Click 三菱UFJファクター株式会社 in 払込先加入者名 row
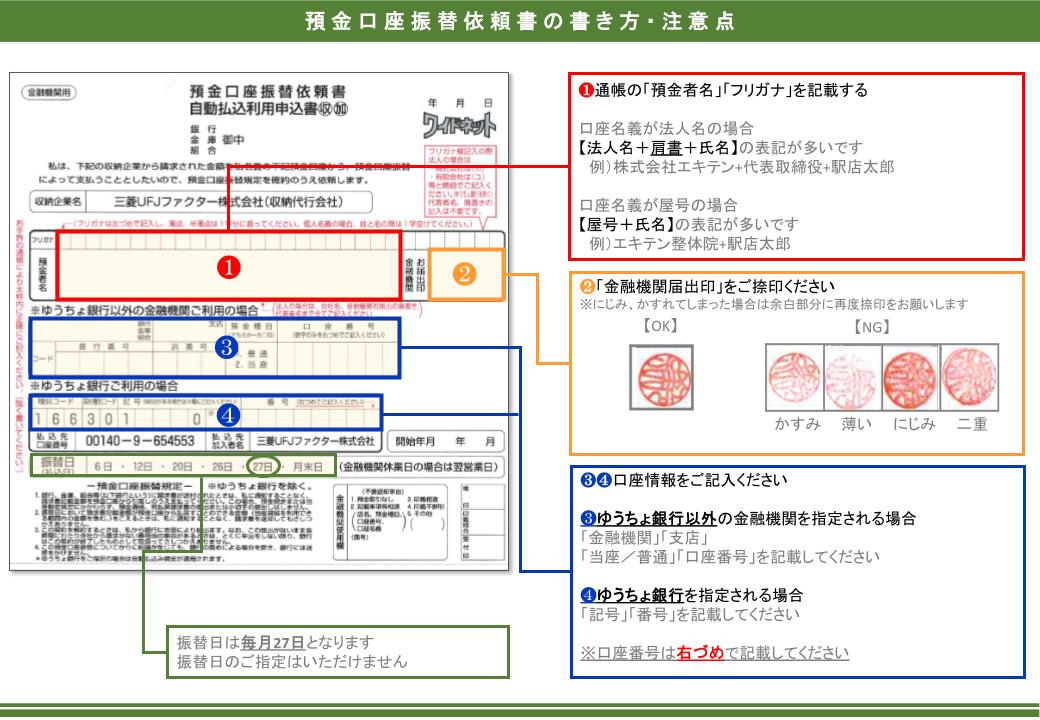 (316, 441)
